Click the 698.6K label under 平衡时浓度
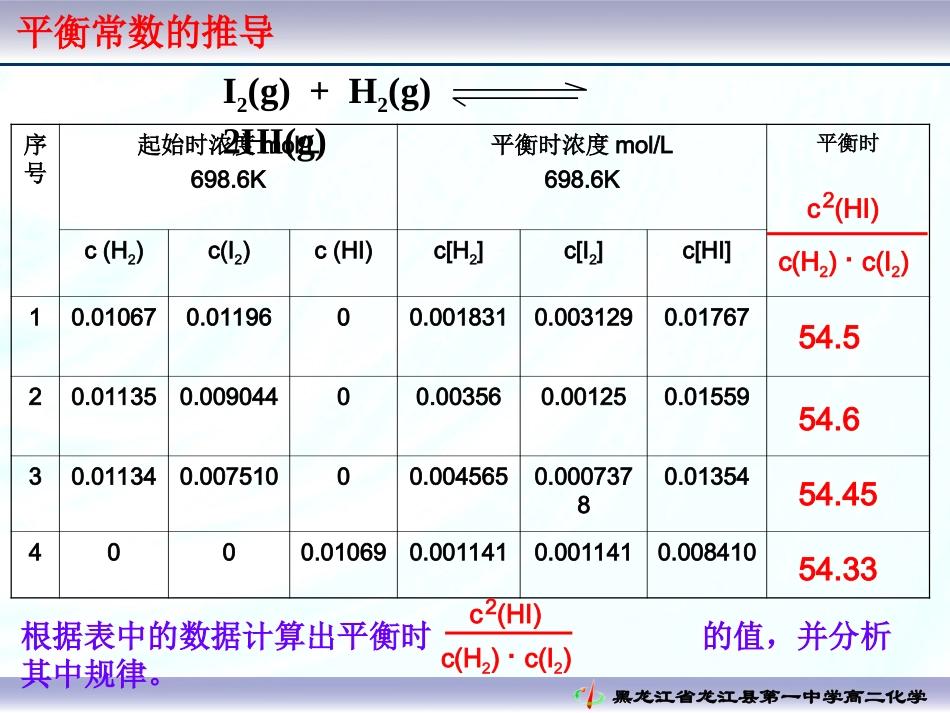Viewport: 950px width, 713px height. (582, 179)
